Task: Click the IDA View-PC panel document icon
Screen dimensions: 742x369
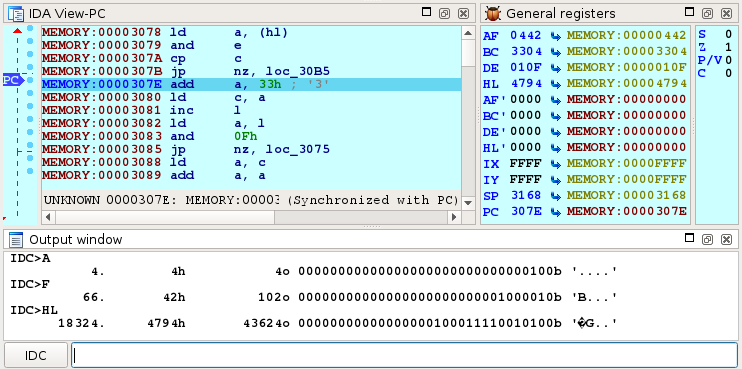Action: (16, 13)
